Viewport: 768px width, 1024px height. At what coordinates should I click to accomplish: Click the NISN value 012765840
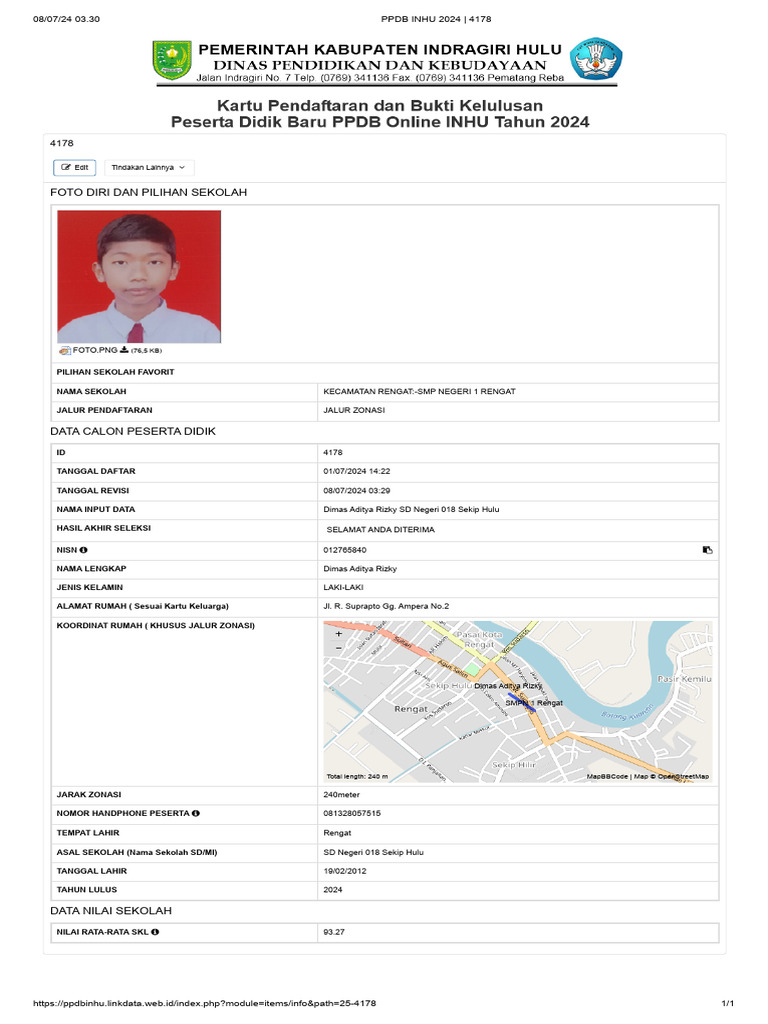pyautogui.click(x=345, y=550)
